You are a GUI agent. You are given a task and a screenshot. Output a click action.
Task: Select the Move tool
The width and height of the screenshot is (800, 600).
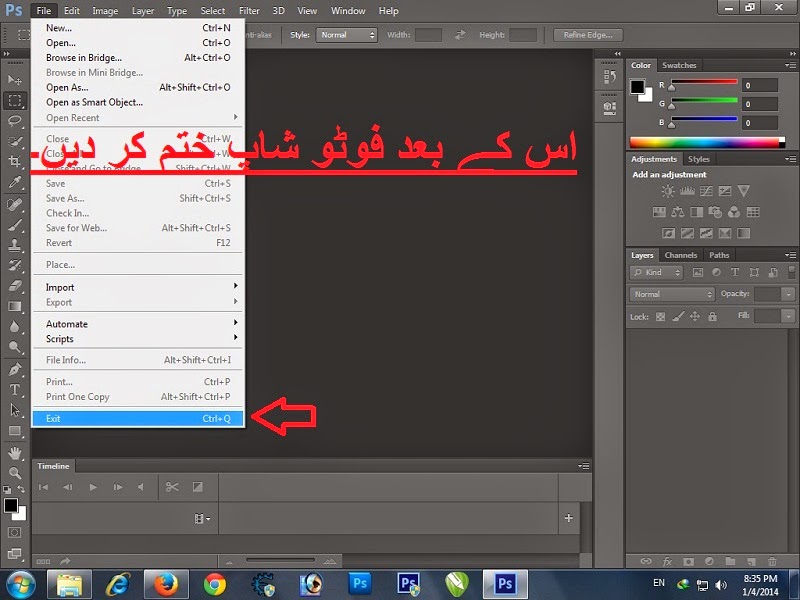pyautogui.click(x=15, y=80)
